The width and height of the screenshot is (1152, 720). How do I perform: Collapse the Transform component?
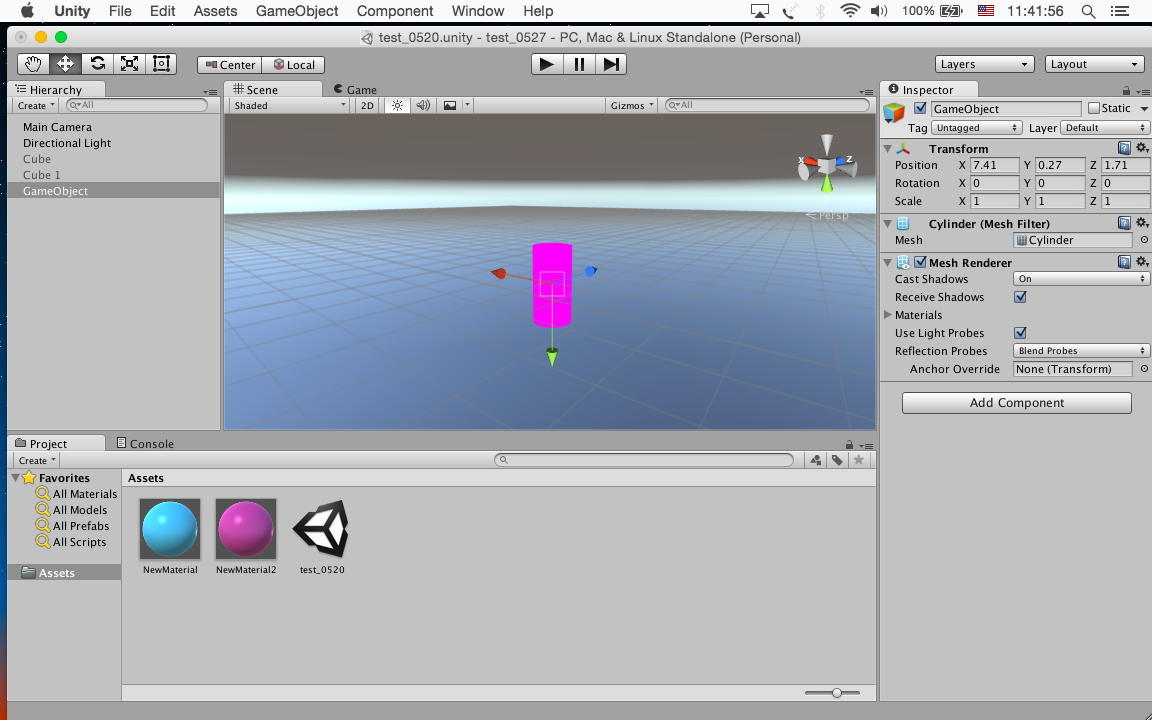888,148
